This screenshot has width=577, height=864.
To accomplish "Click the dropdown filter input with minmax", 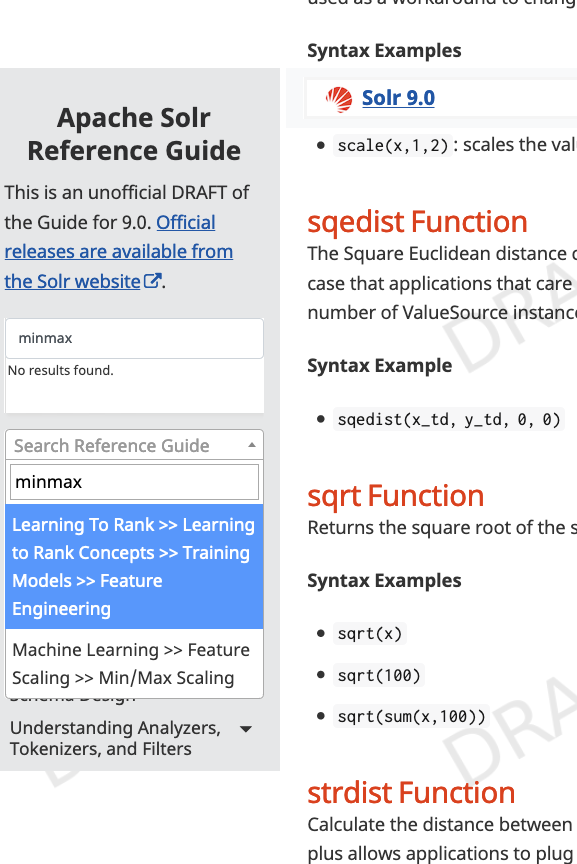I will coord(134,482).
